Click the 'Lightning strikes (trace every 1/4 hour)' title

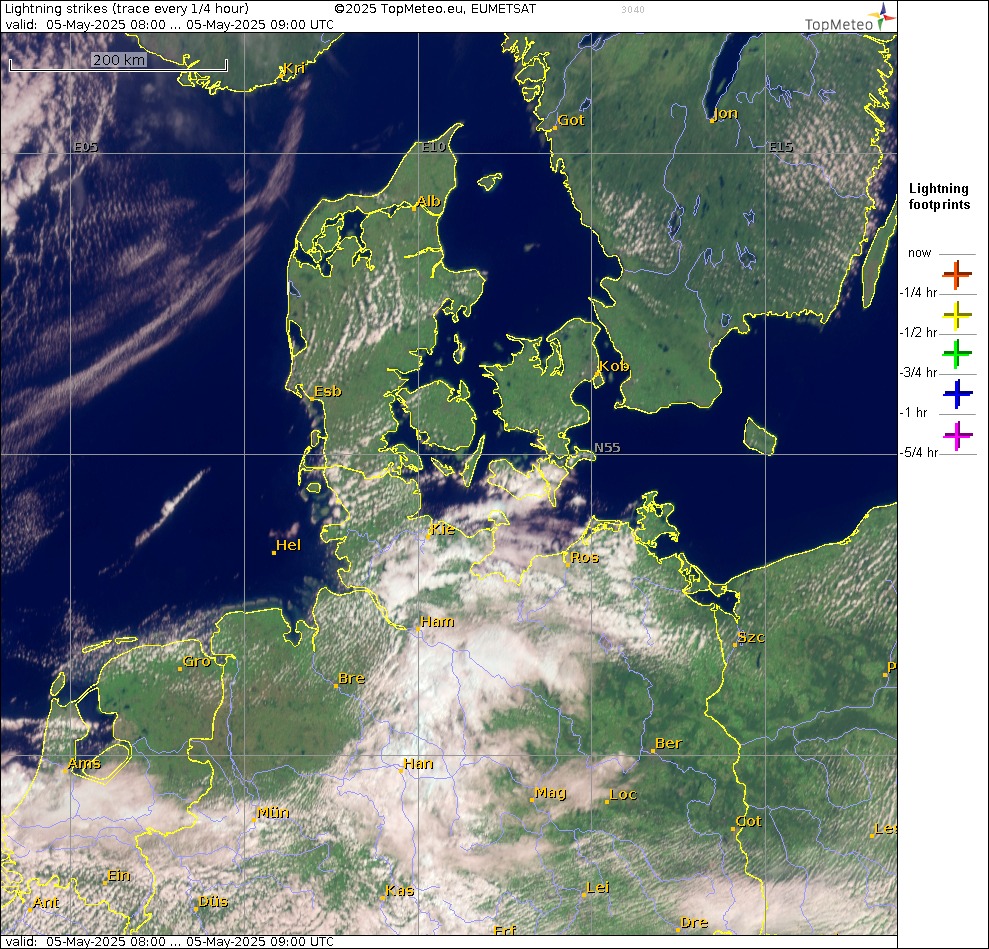click(127, 9)
